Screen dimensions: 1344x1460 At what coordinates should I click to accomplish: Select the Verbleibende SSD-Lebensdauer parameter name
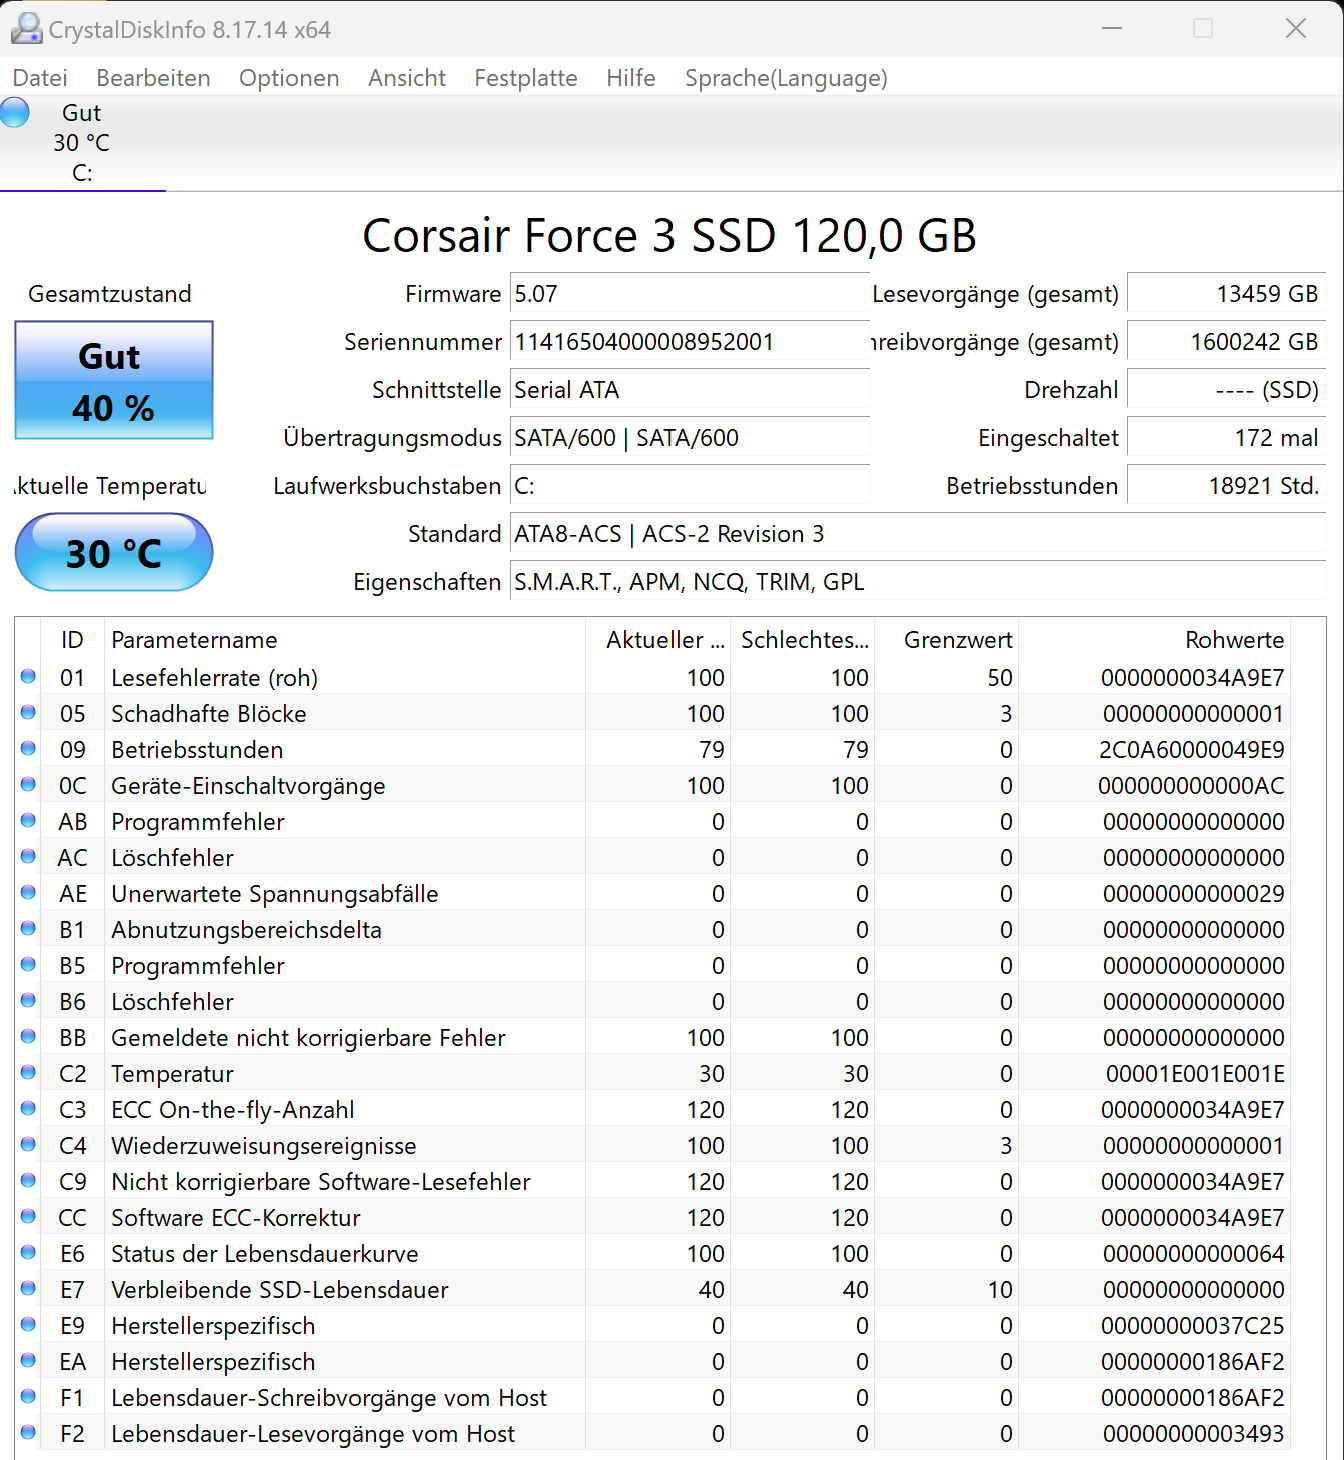coord(280,1290)
